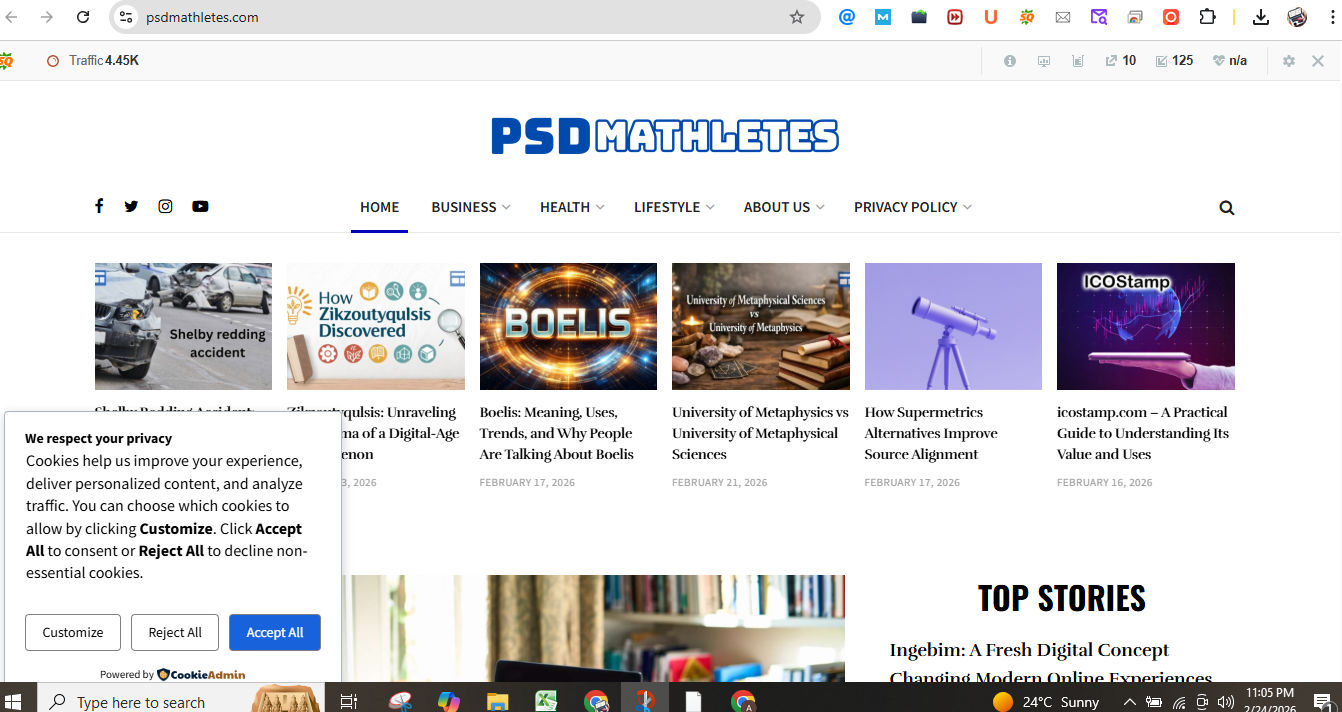Open the University of Metaphysical Sciences thumbnail

click(761, 326)
